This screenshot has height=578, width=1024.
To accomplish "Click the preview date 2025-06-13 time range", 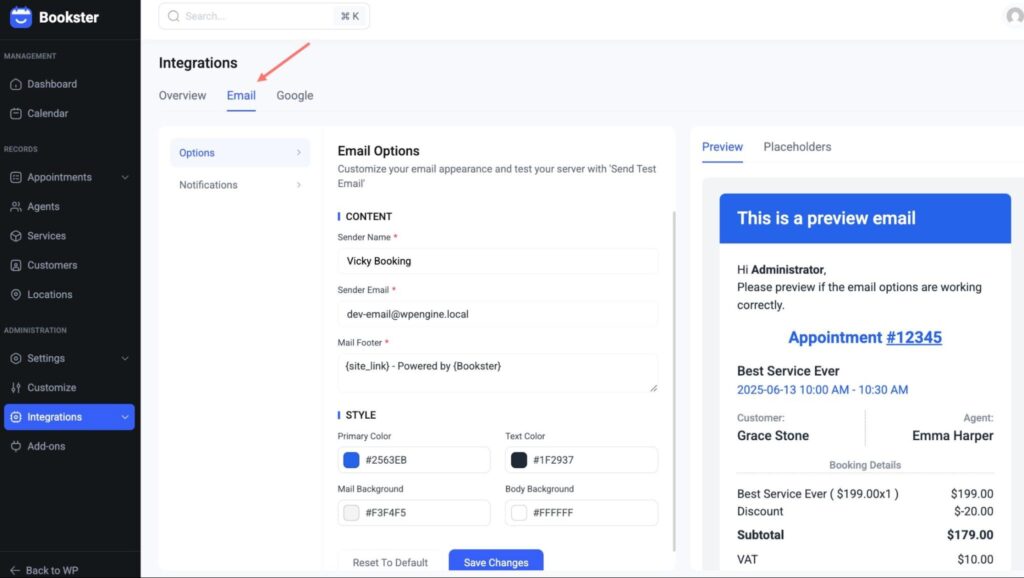I will 822,390.
